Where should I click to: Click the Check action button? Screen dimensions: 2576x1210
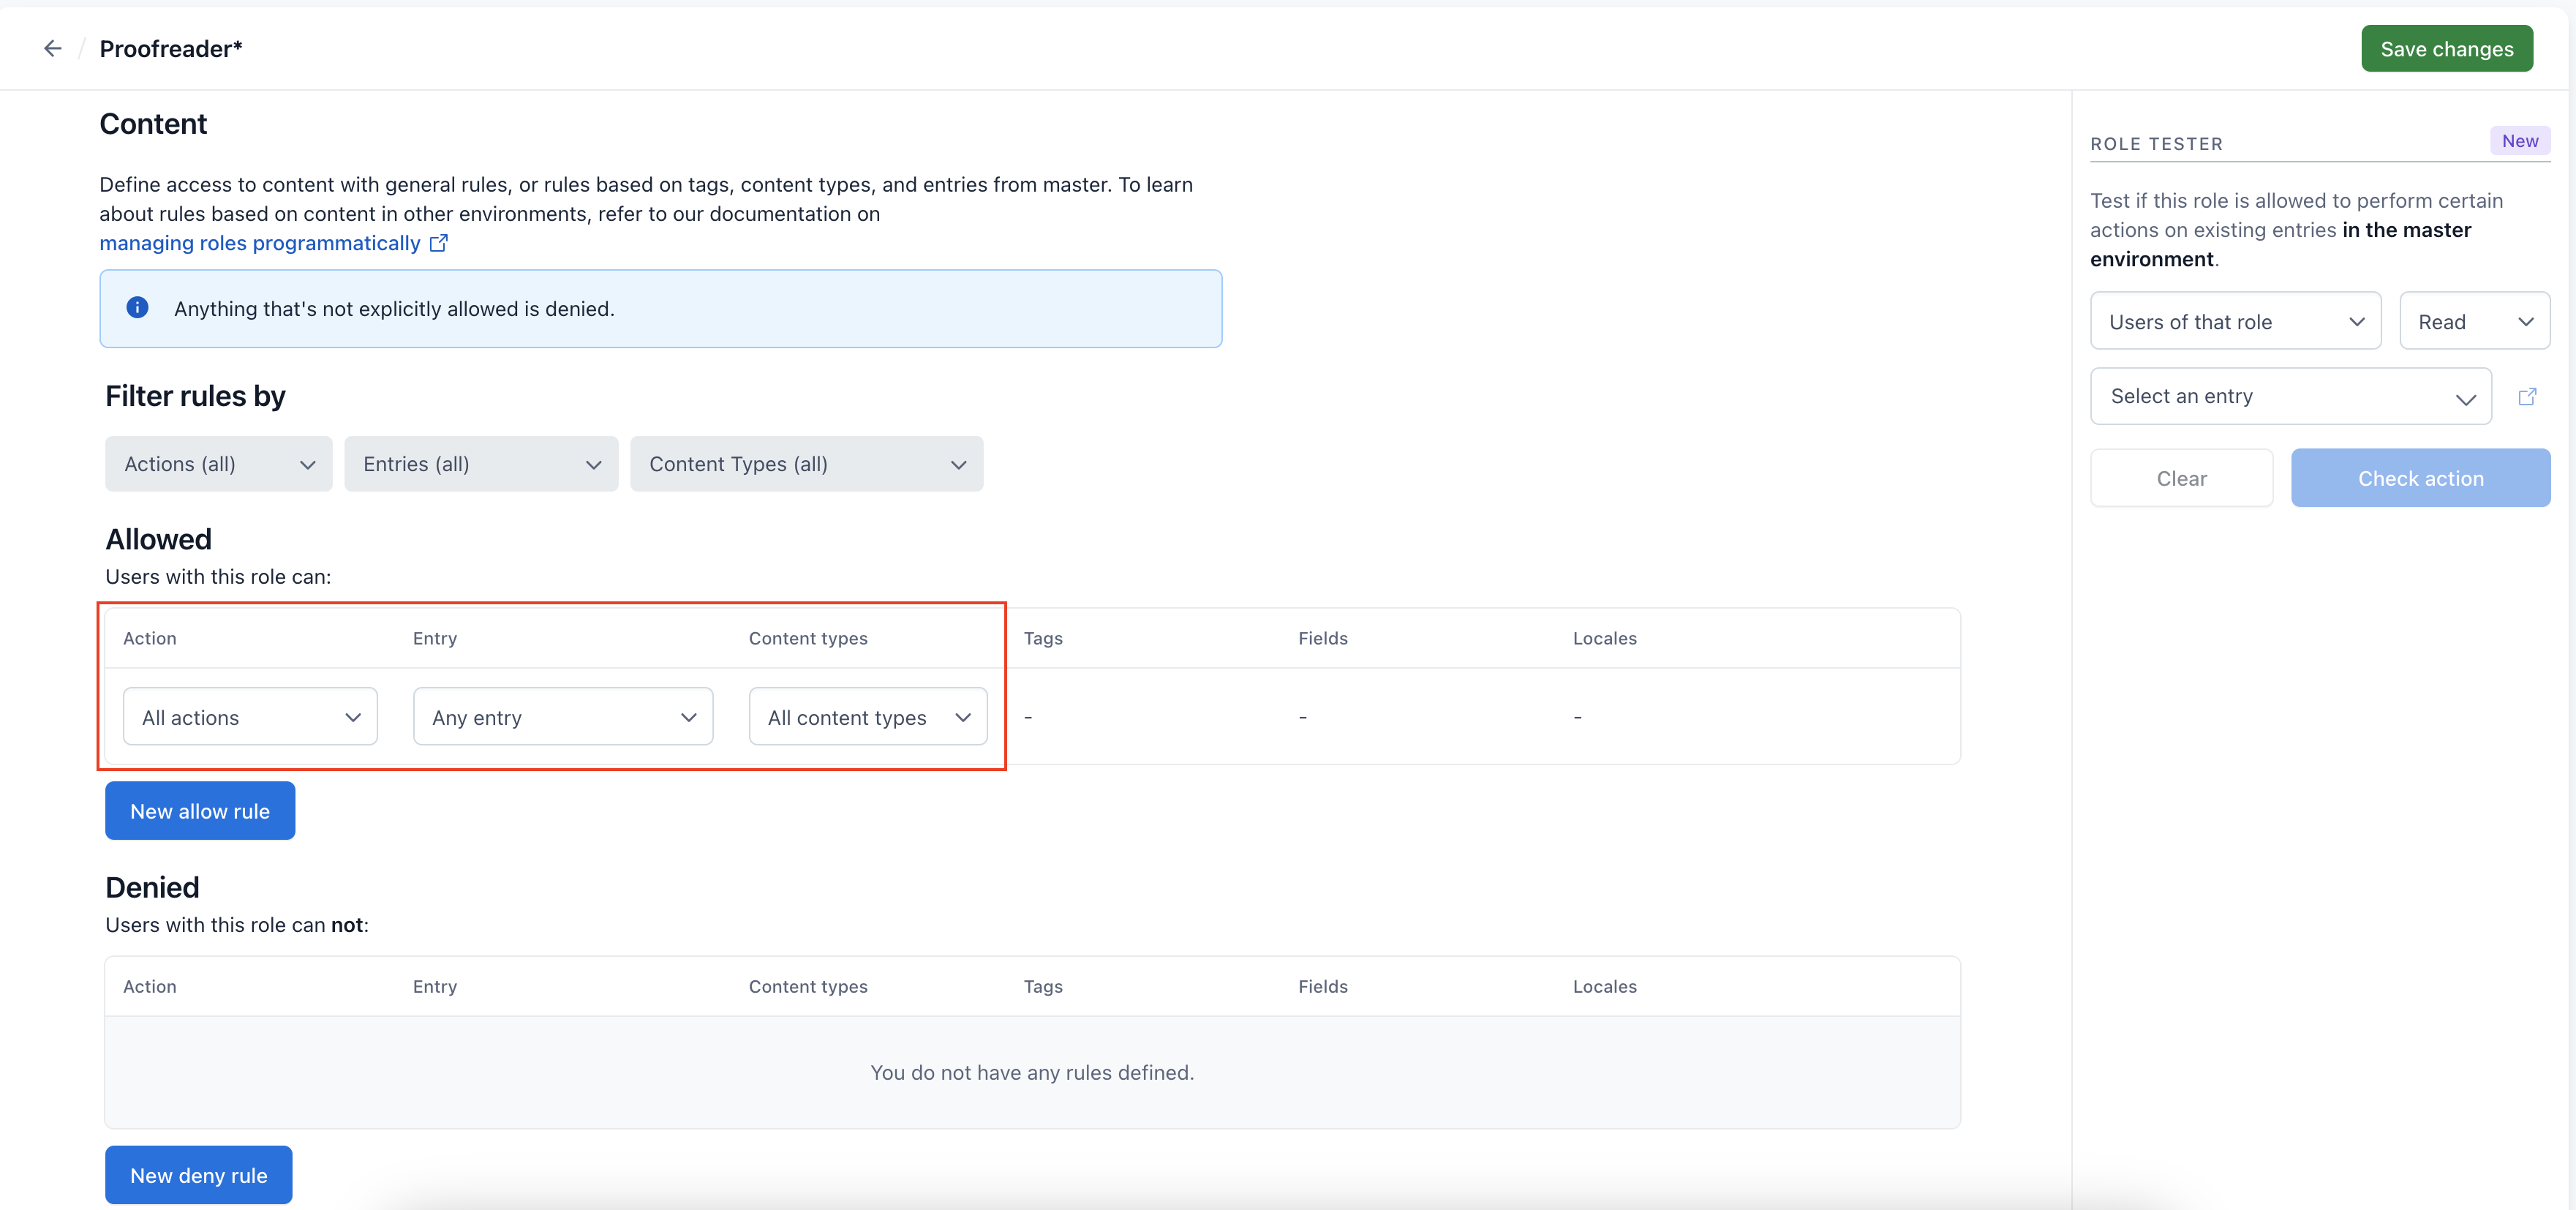pos(2420,478)
